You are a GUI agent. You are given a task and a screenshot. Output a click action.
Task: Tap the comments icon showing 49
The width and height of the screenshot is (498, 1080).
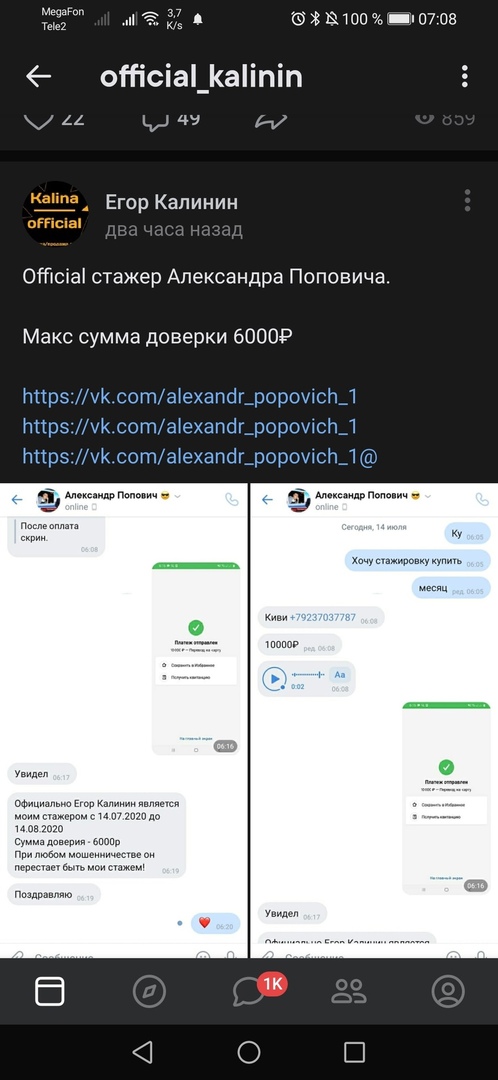(171, 120)
